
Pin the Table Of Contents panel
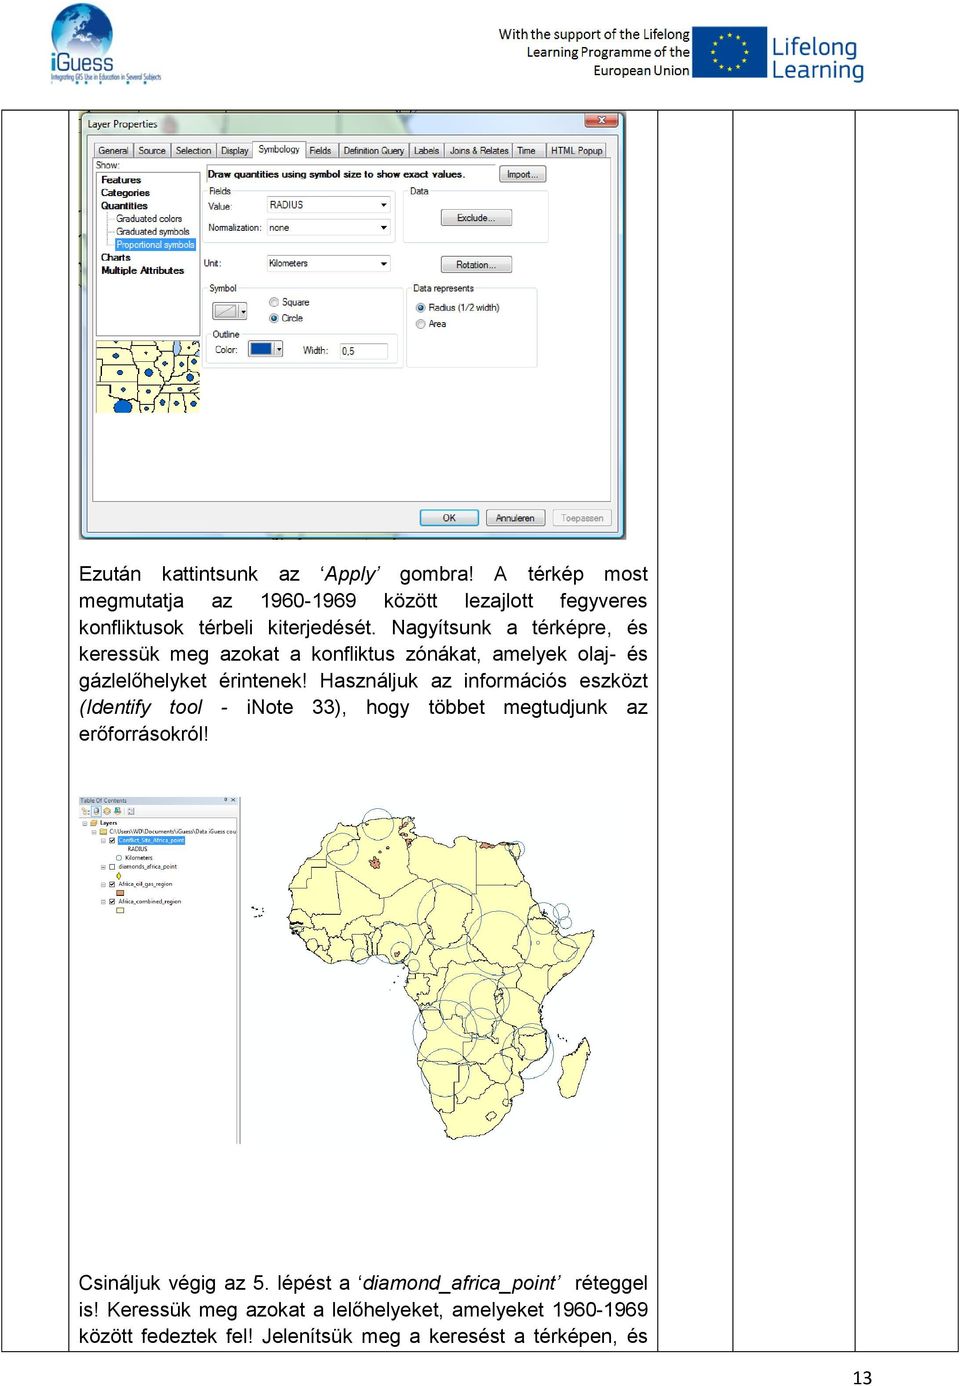pyautogui.click(x=226, y=800)
